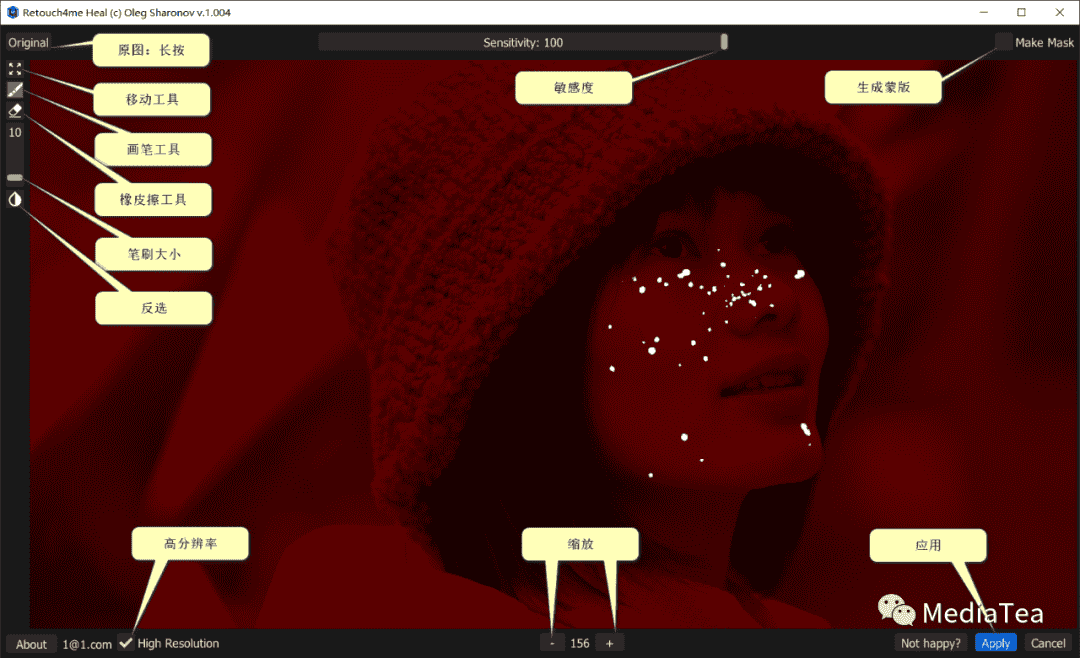1080x658 pixels.
Task: Maximize the Retouch4me Heal window
Action: (x=1021, y=12)
